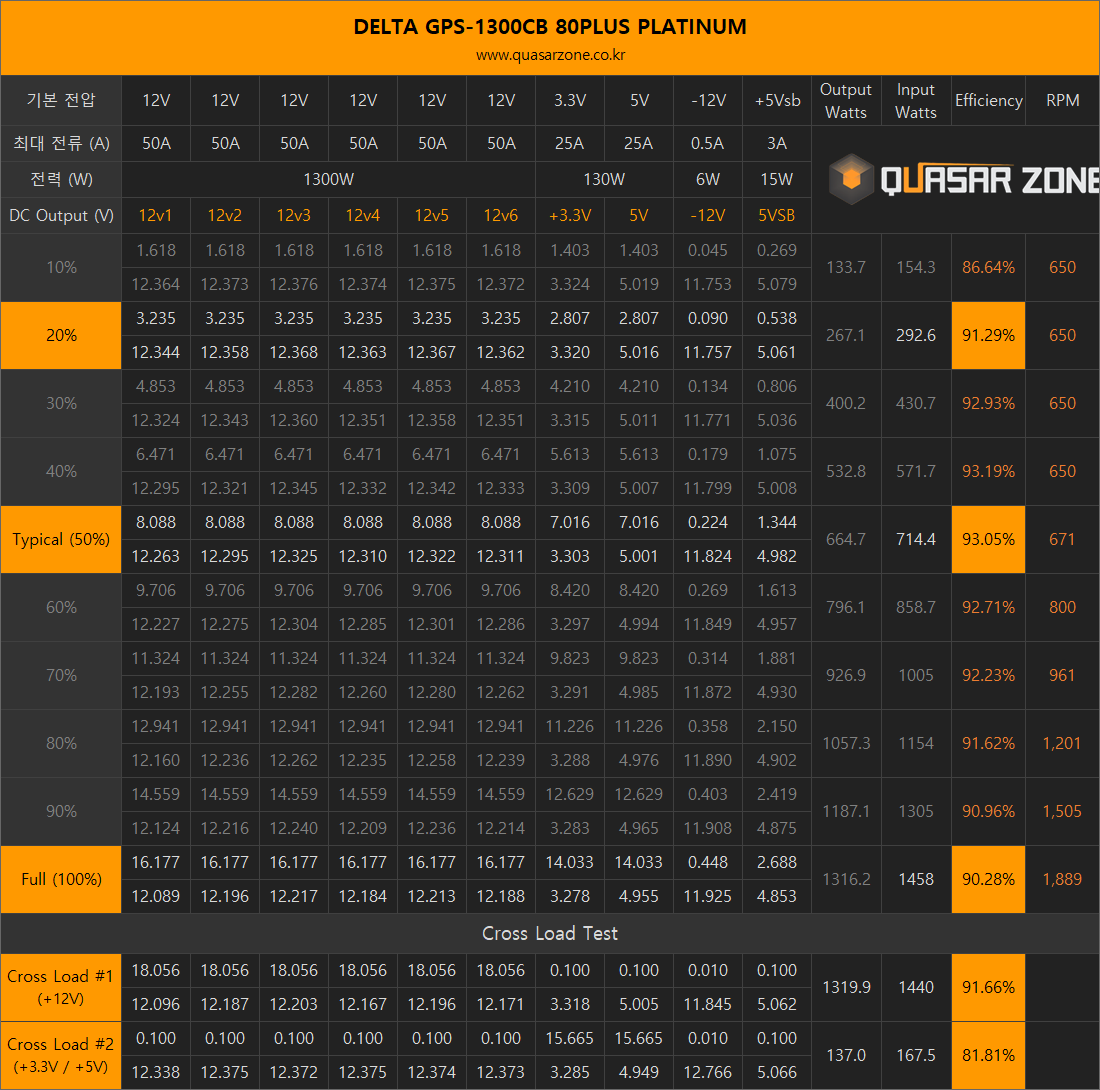Screen dimensions: 1100x1090
Task: Click the 12v1 DC output header
Action: point(156,215)
